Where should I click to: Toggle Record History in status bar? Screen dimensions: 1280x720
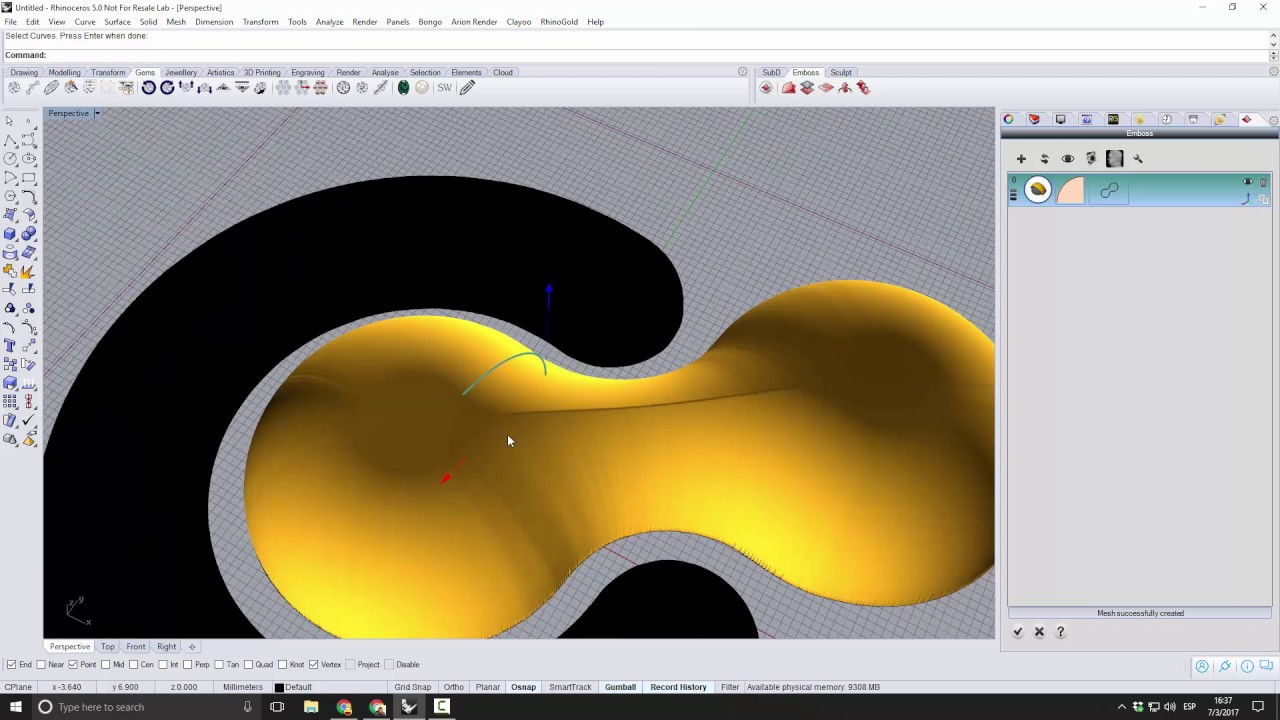point(678,687)
